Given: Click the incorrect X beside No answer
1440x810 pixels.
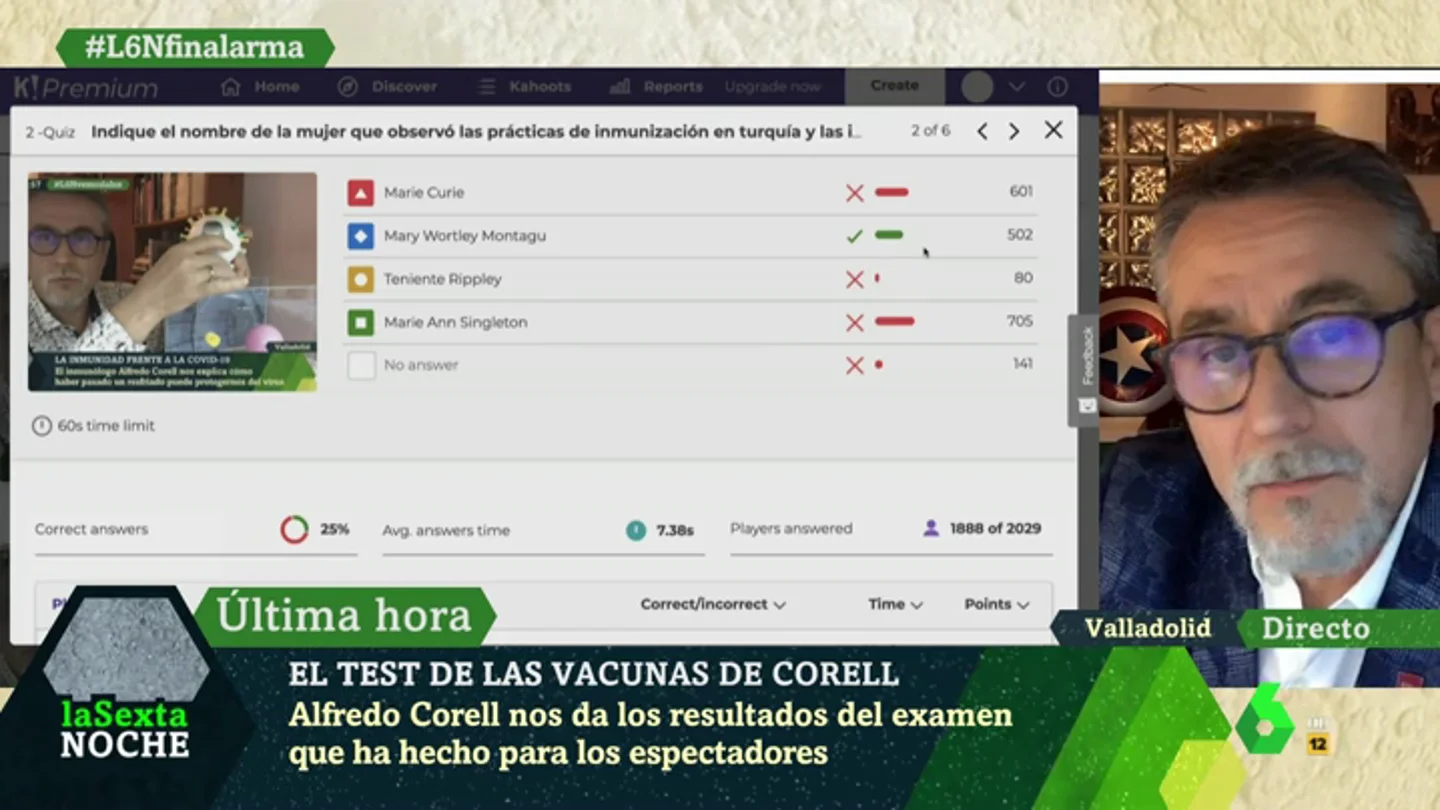Looking at the screenshot, I should point(854,365).
